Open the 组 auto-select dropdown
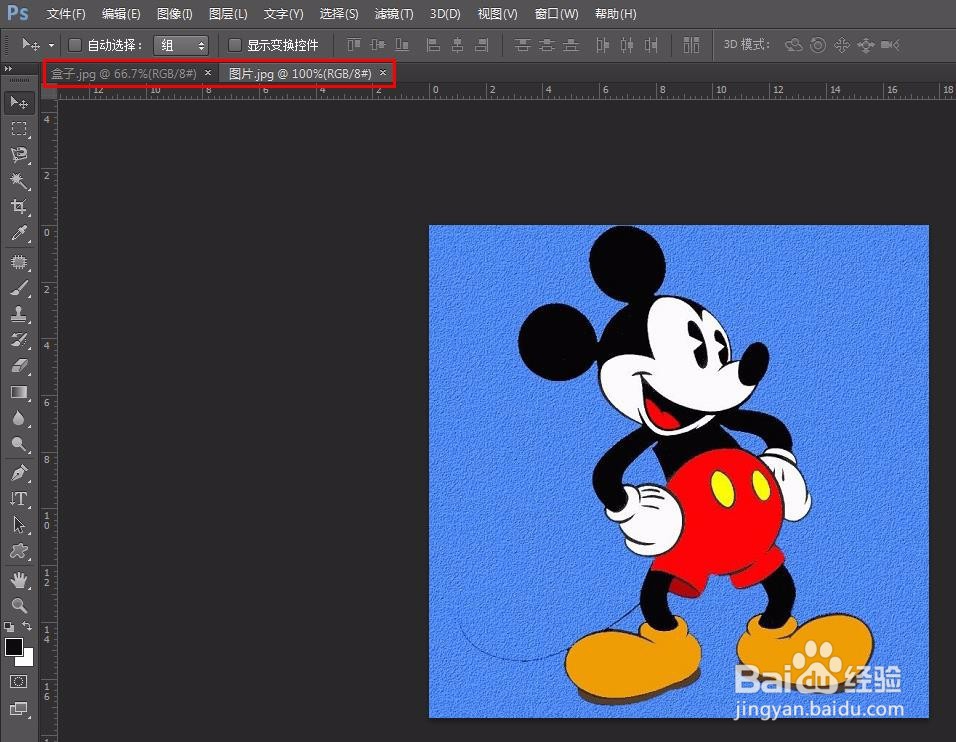Screen dimensions: 956x742 pyautogui.click(x=181, y=45)
